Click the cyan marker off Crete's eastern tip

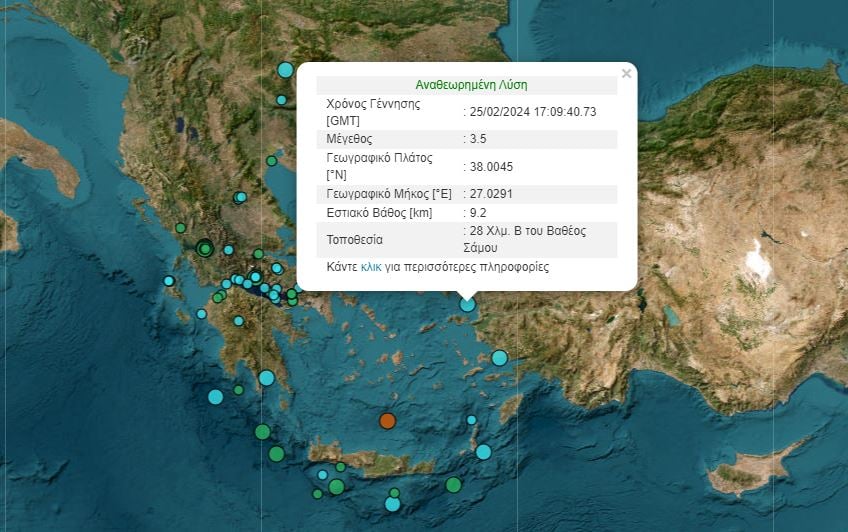coord(483,451)
